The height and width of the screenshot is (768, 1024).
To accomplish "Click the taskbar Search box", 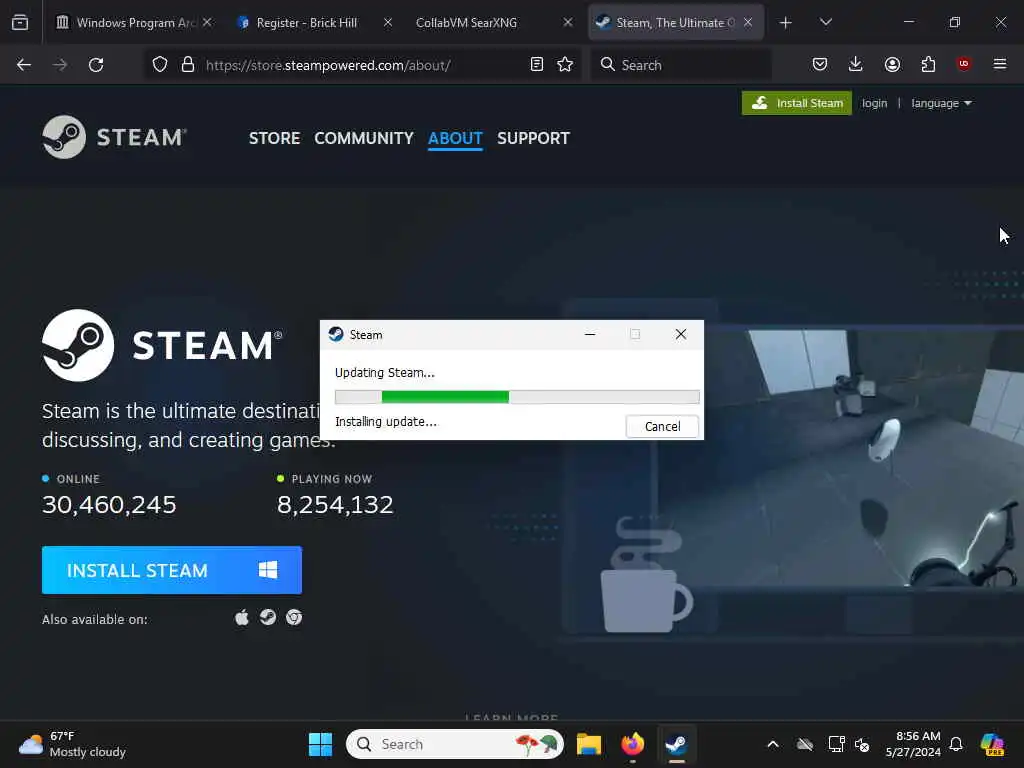I will pos(455,744).
